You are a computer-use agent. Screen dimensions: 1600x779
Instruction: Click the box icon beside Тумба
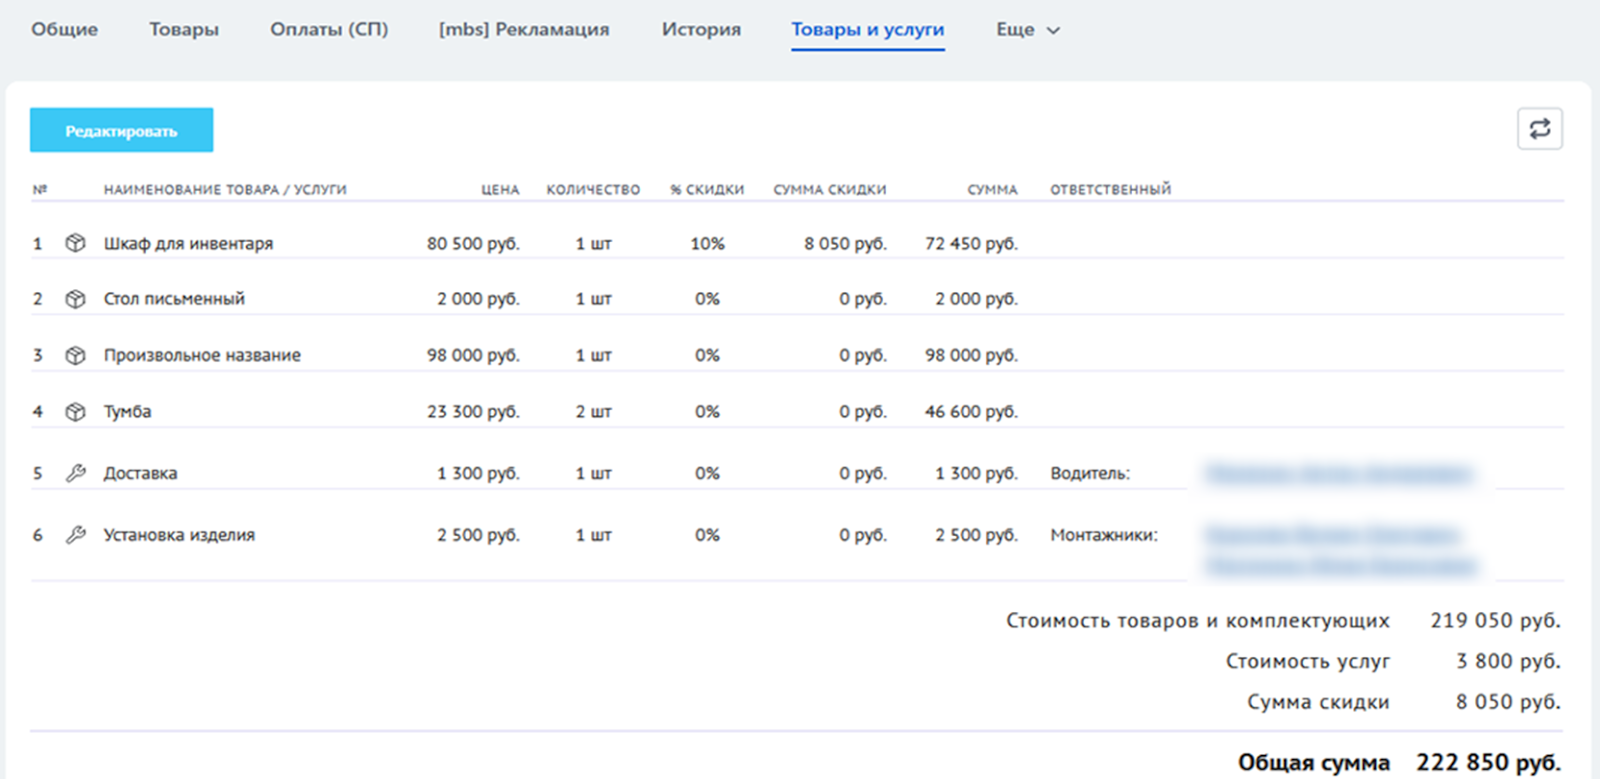75,411
